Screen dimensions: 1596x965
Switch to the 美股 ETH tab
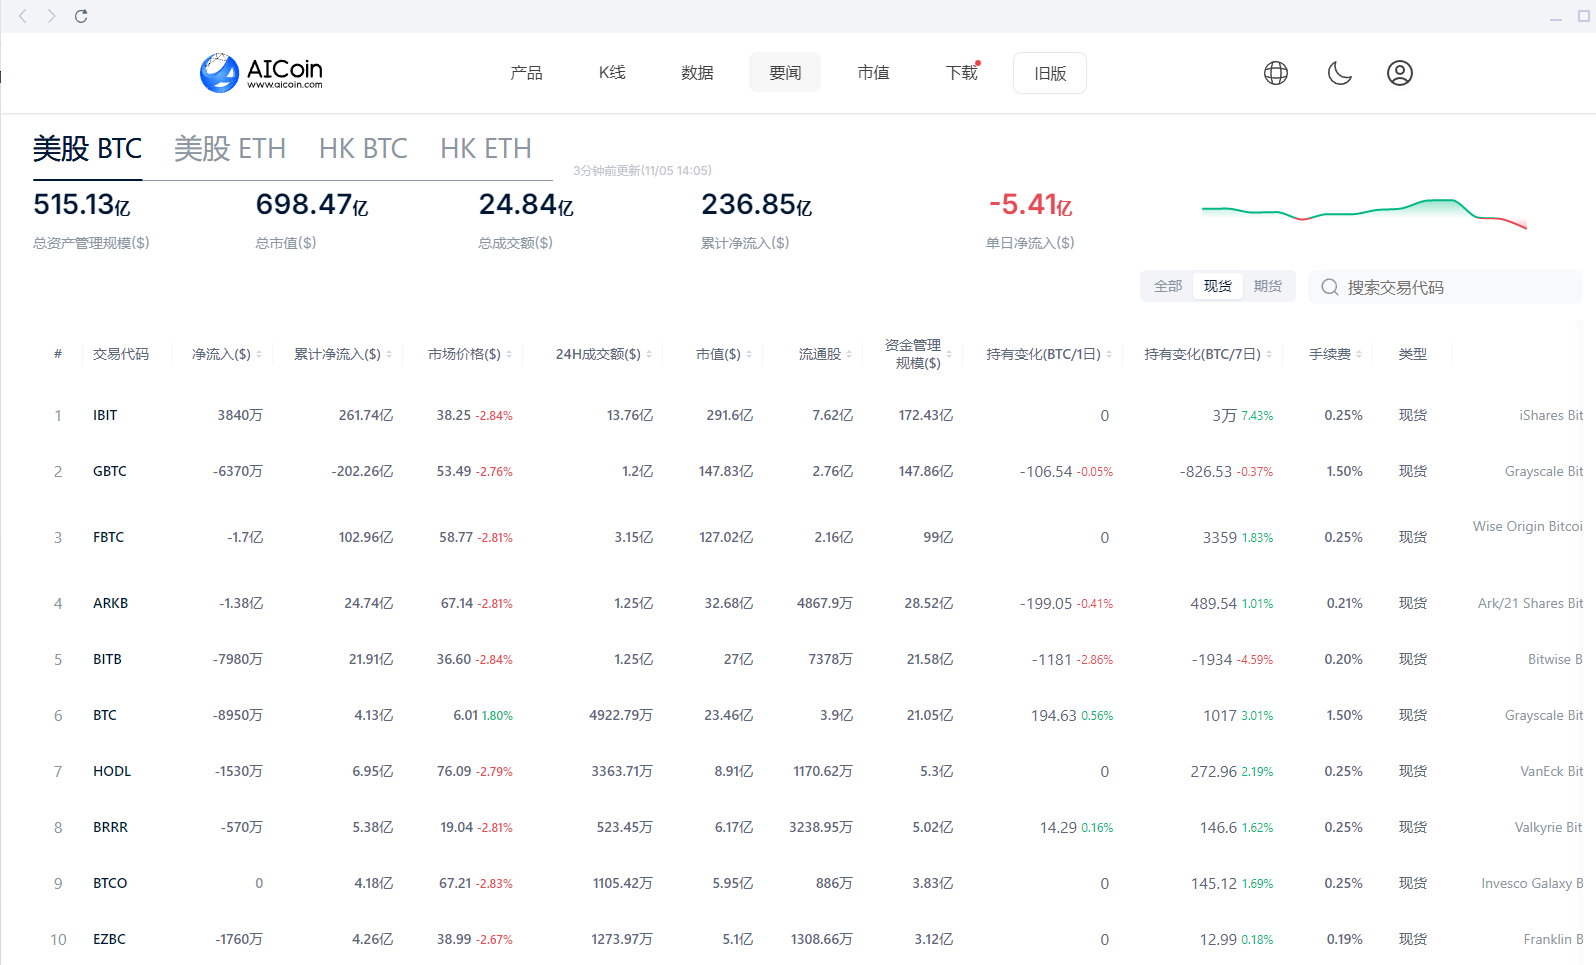click(230, 149)
